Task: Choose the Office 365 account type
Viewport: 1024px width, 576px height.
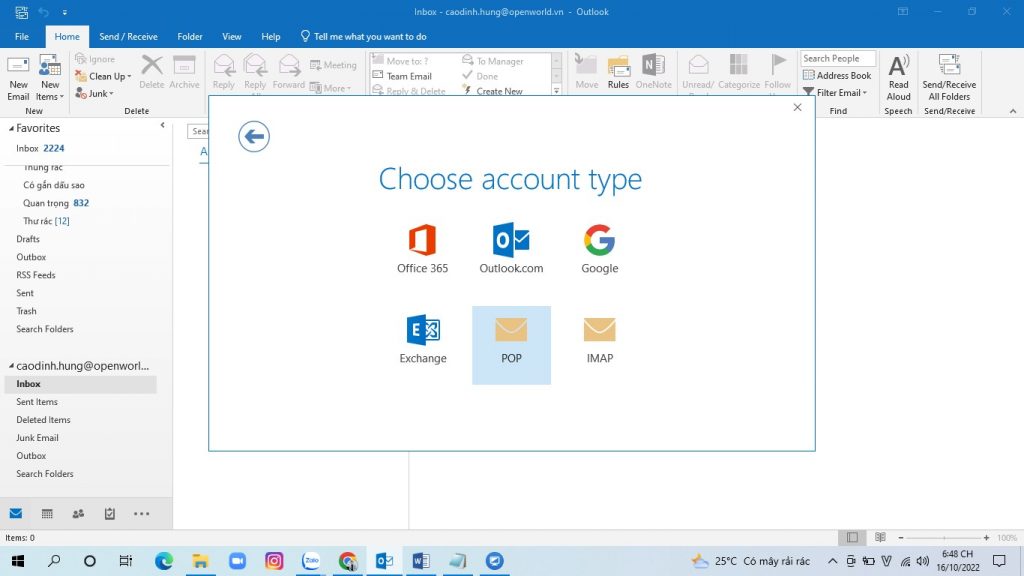Action: (x=422, y=249)
